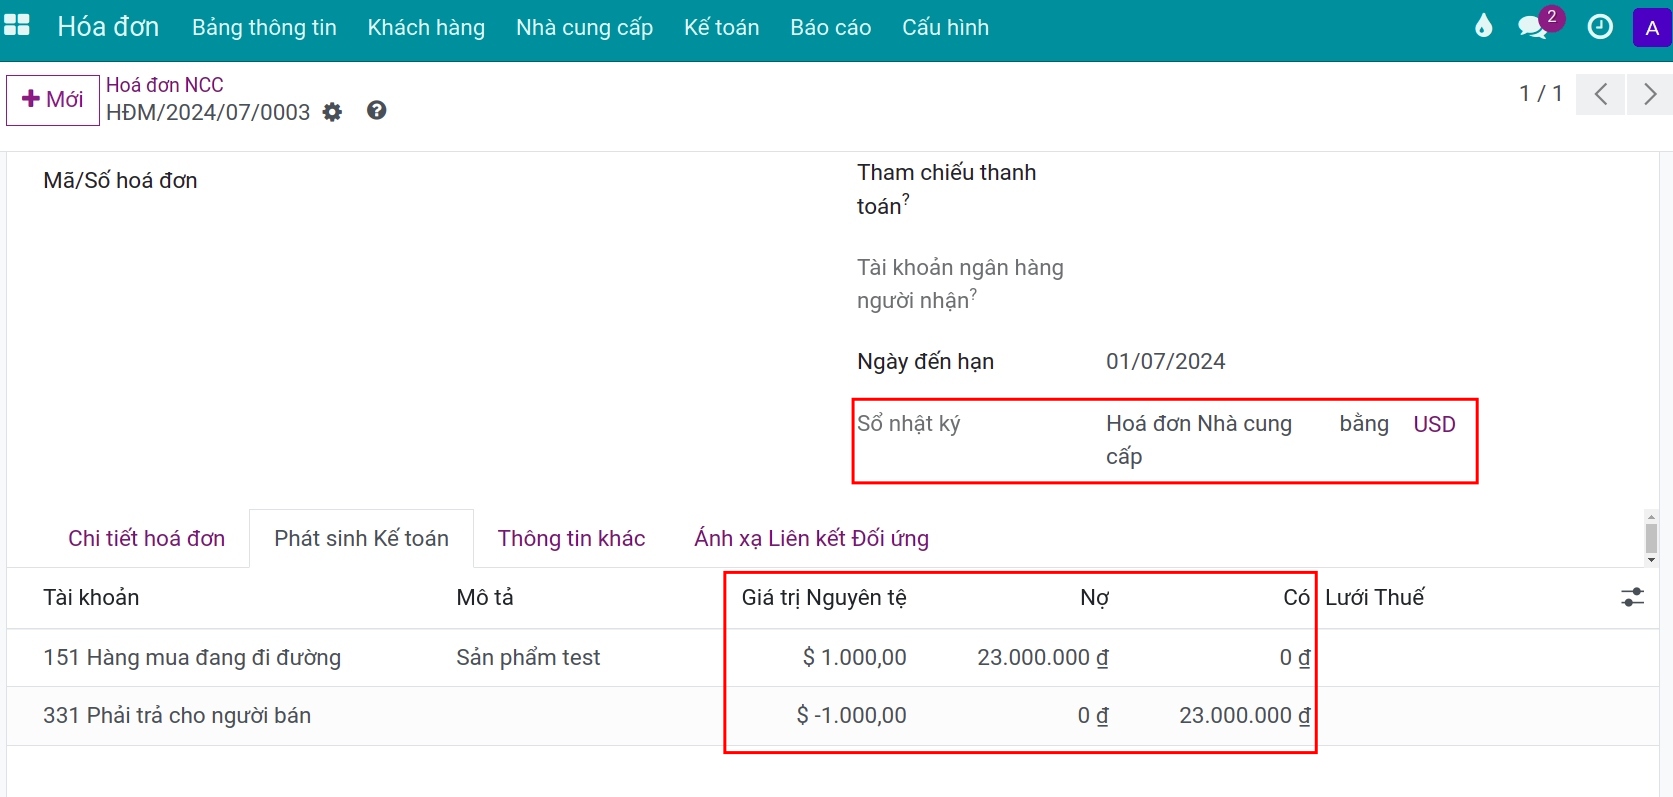Viewport: 1673px width, 797px height.
Task: Open the gear actions menu for invoice
Action: pyautogui.click(x=332, y=112)
